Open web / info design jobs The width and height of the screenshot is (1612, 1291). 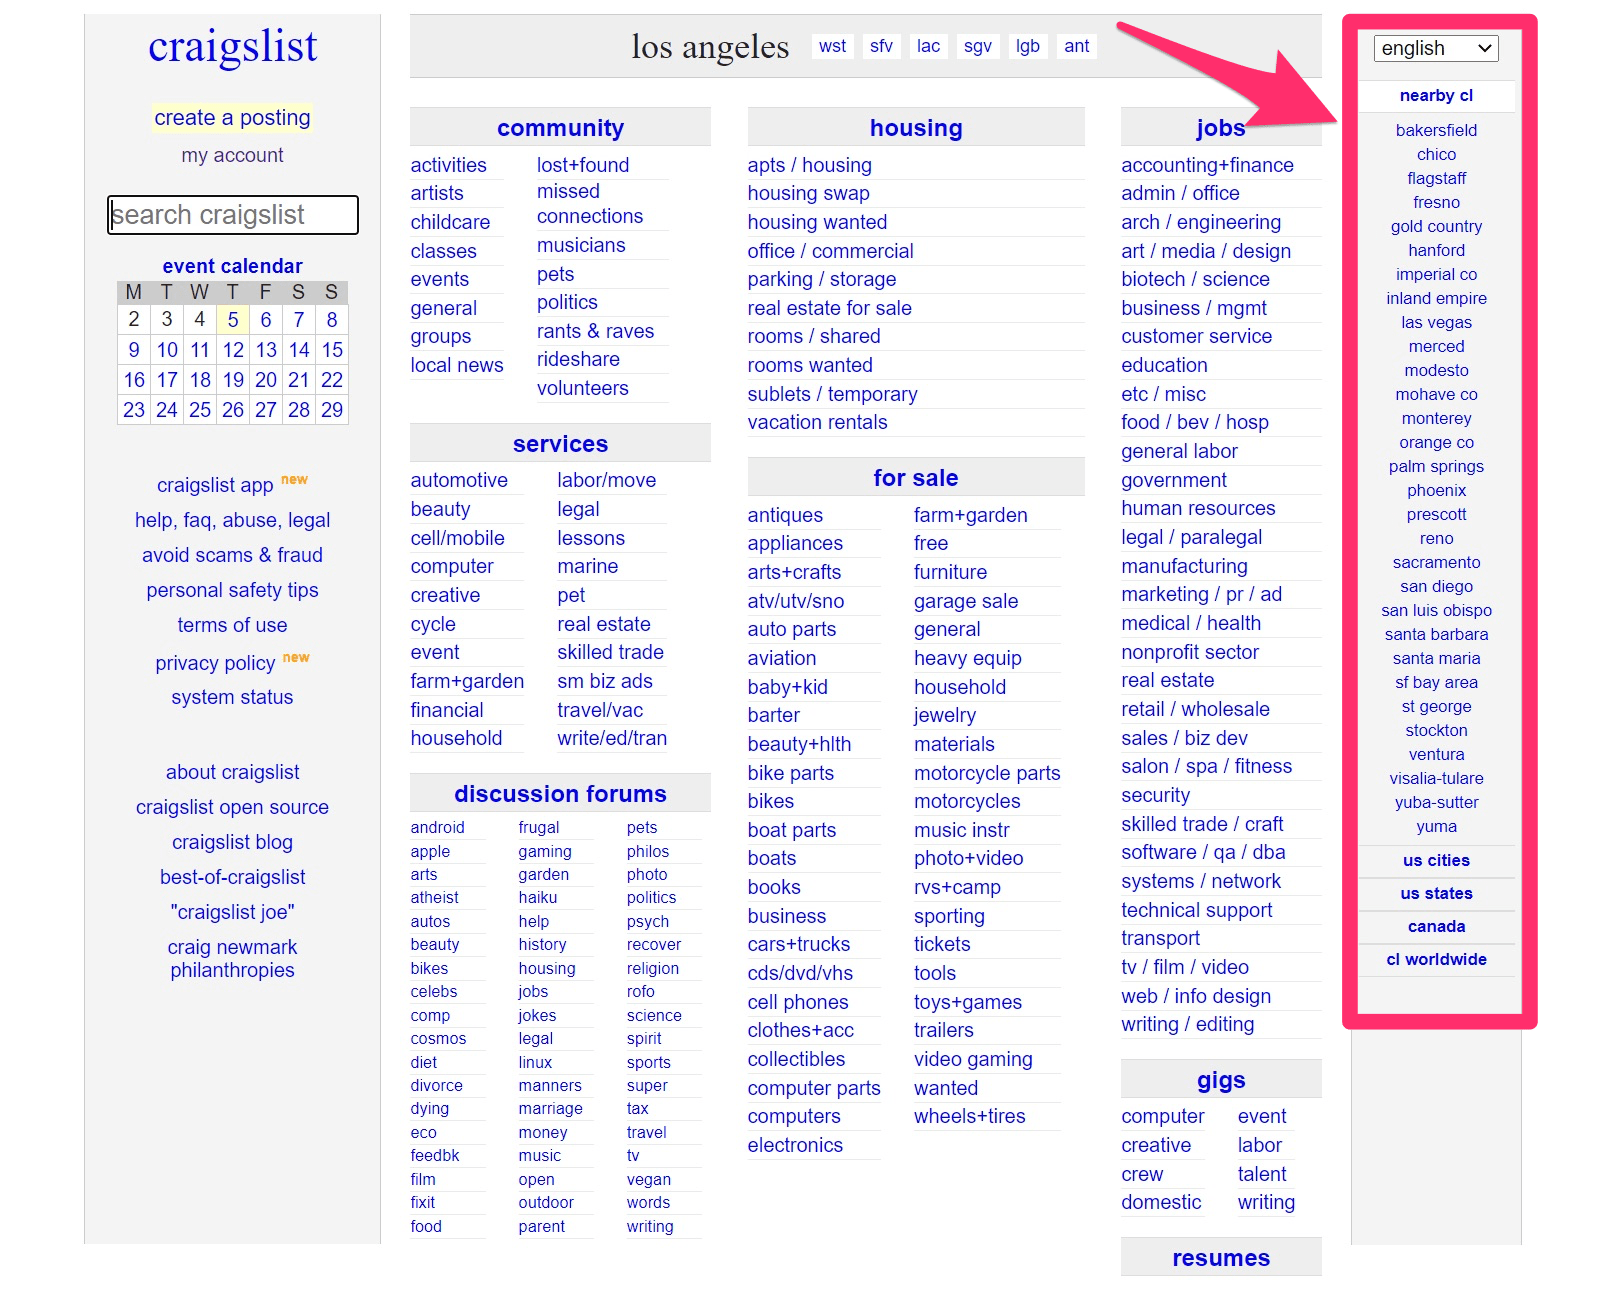coord(1196,996)
